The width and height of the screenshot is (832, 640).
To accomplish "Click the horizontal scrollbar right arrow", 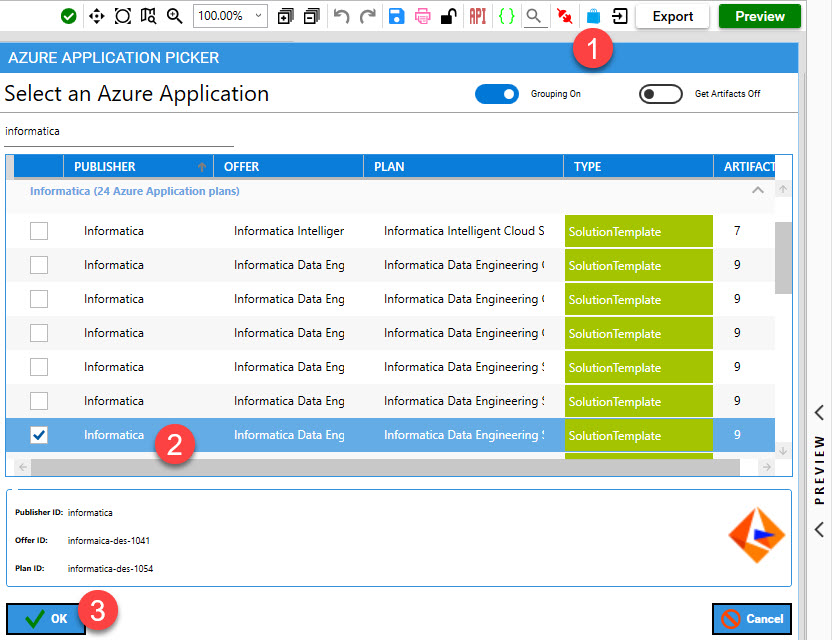I will [767, 467].
